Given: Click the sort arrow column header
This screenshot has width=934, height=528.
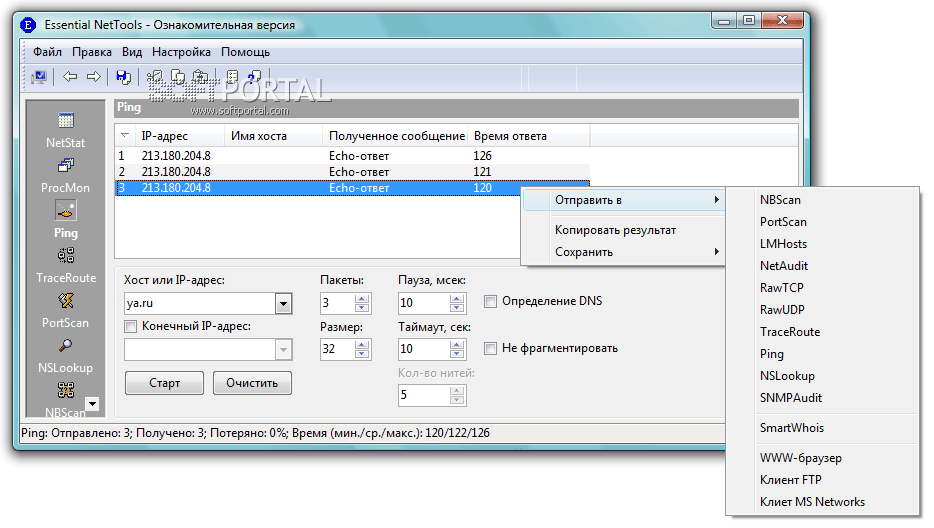Looking at the screenshot, I should click(124, 135).
